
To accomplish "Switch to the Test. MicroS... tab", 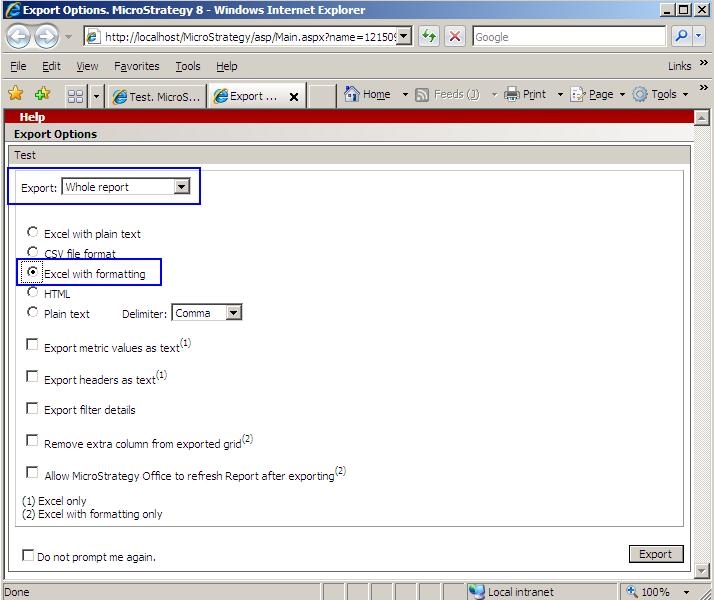I will tap(157, 96).
